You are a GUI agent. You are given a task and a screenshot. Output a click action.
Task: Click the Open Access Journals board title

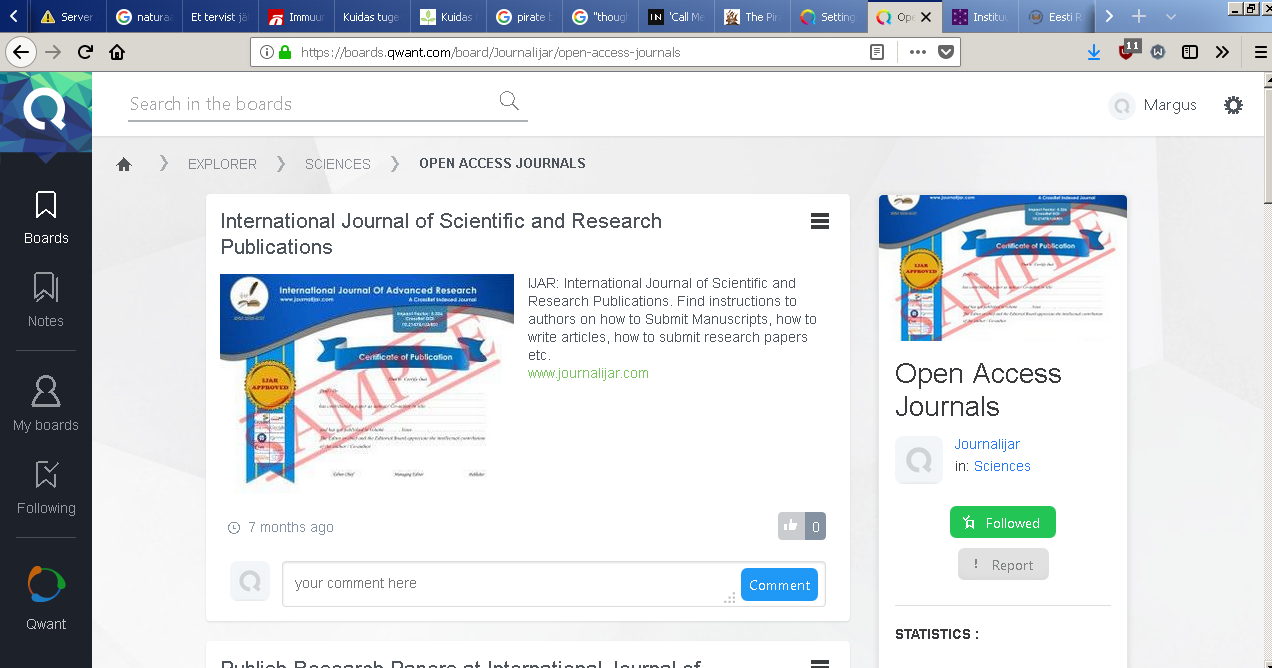978,390
